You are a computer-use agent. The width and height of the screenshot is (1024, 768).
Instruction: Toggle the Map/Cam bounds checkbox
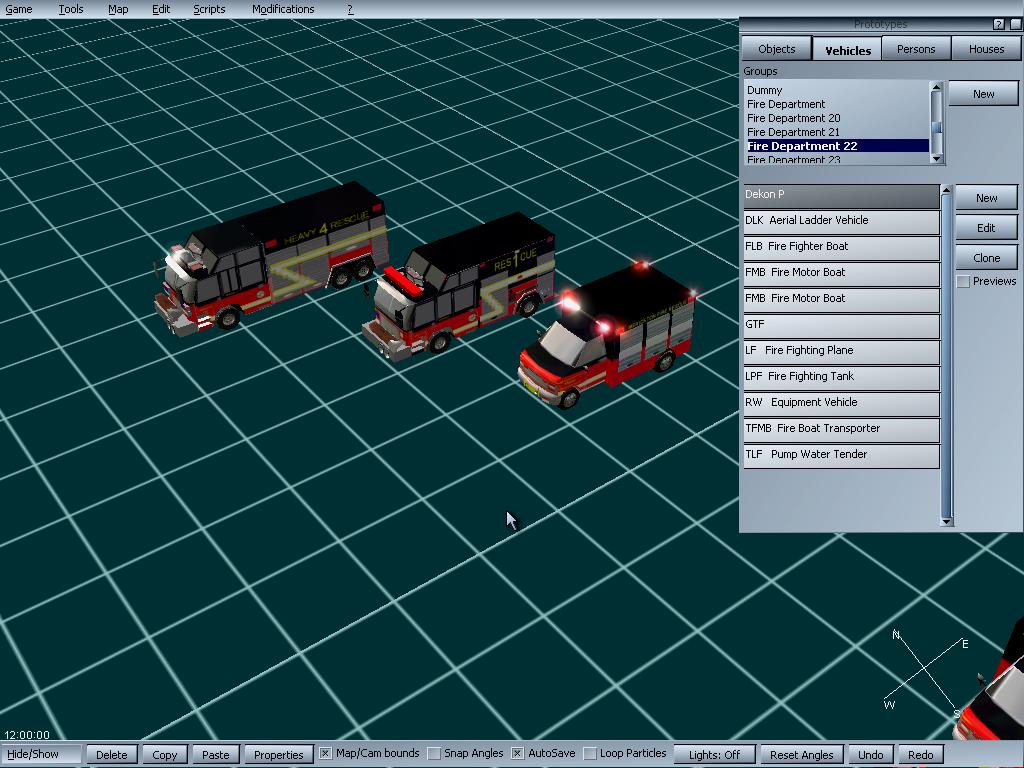coord(325,754)
